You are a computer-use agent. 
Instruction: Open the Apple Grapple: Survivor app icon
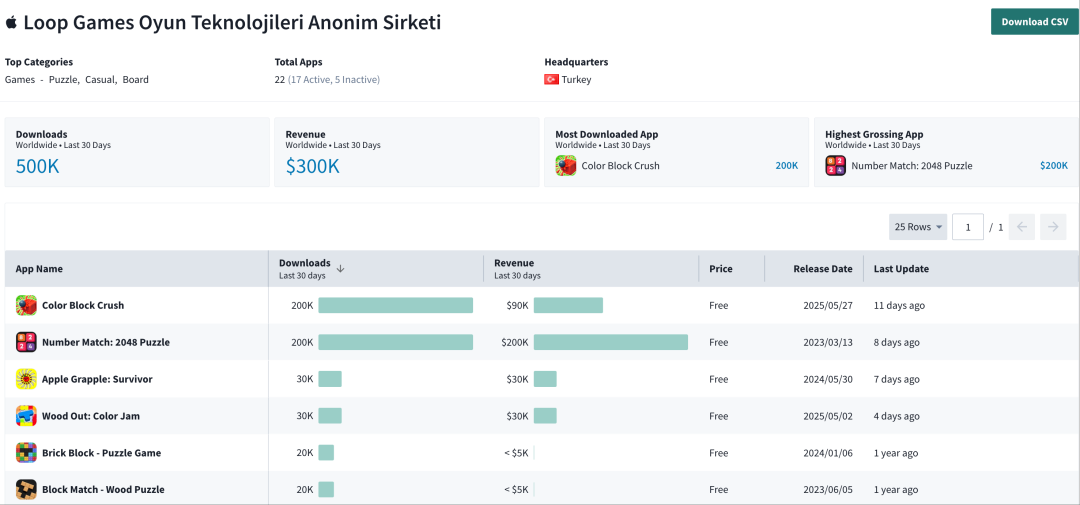(27, 379)
